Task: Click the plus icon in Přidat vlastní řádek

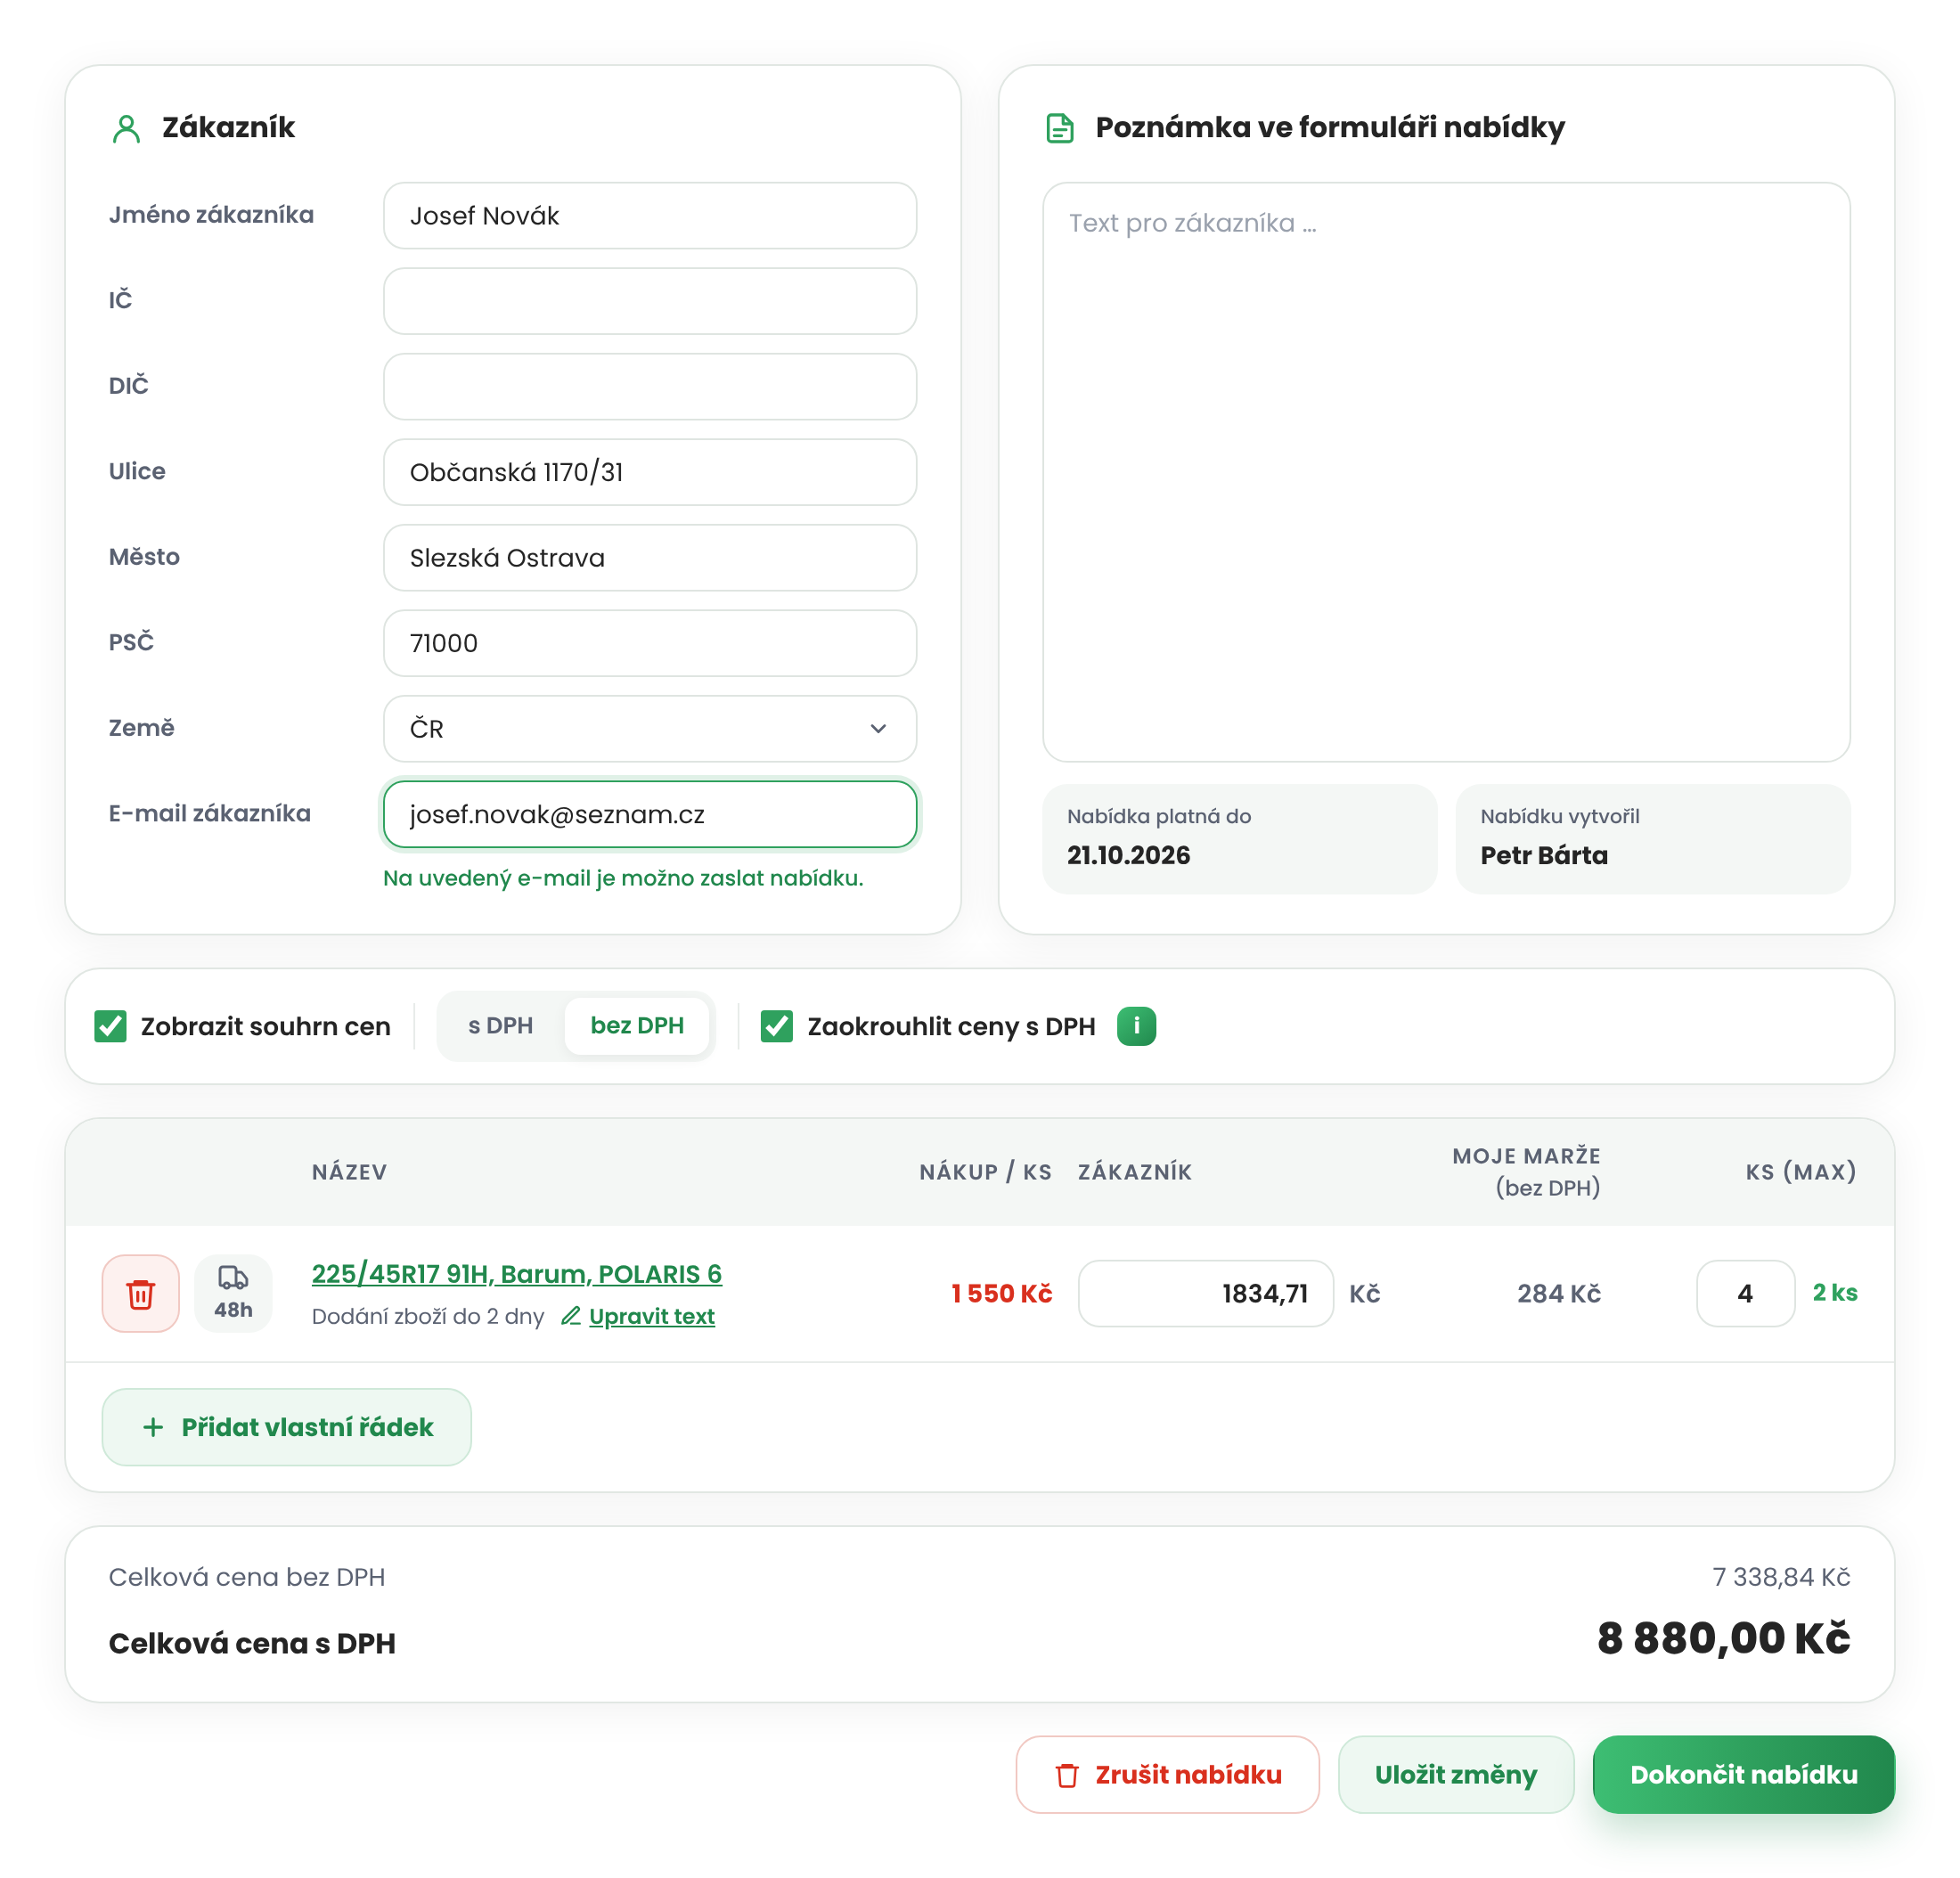Action: pyautogui.click(x=153, y=1427)
